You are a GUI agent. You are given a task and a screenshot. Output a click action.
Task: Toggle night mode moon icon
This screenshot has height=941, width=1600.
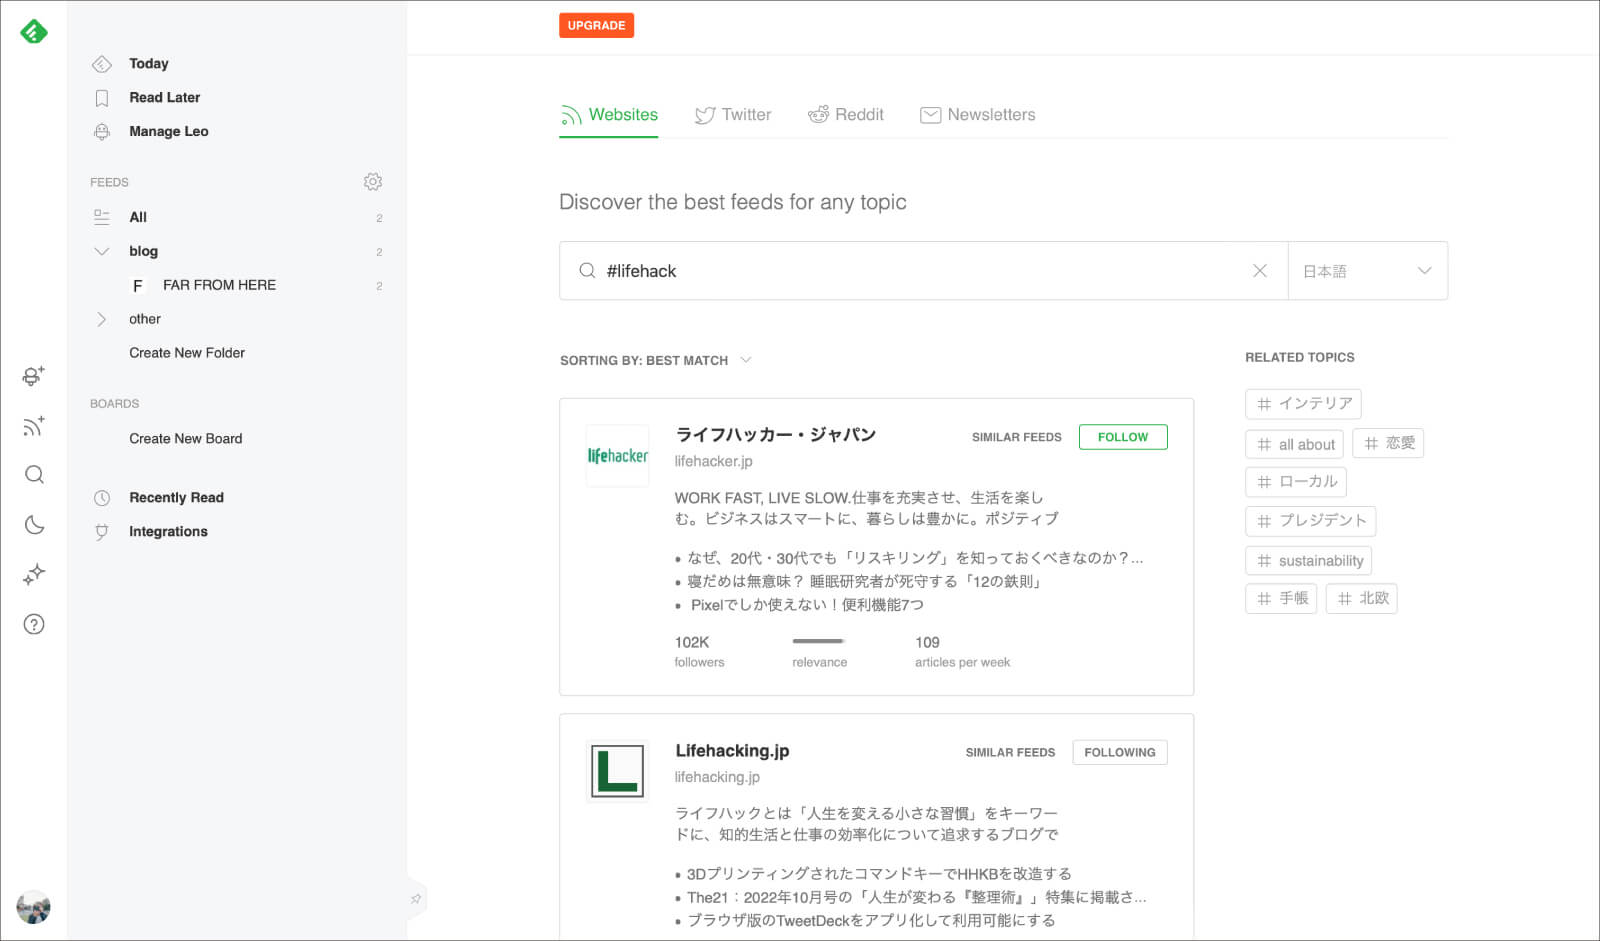coord(34,524)
